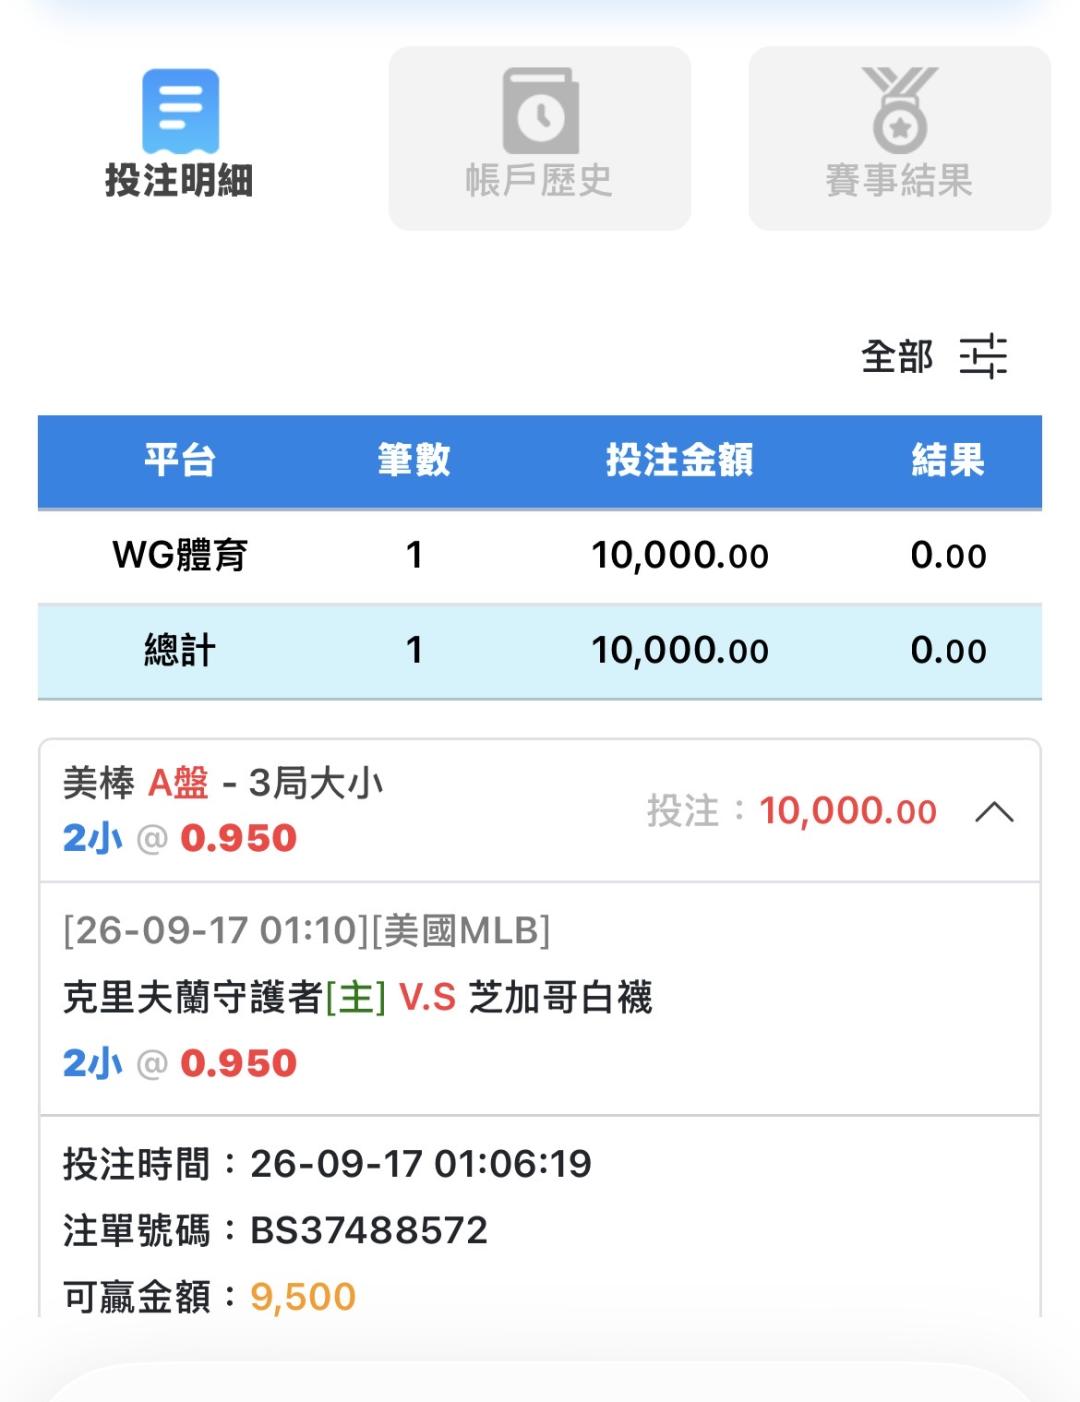Click the 總計 summary row

pyautogui.click(x=540, y=651)
